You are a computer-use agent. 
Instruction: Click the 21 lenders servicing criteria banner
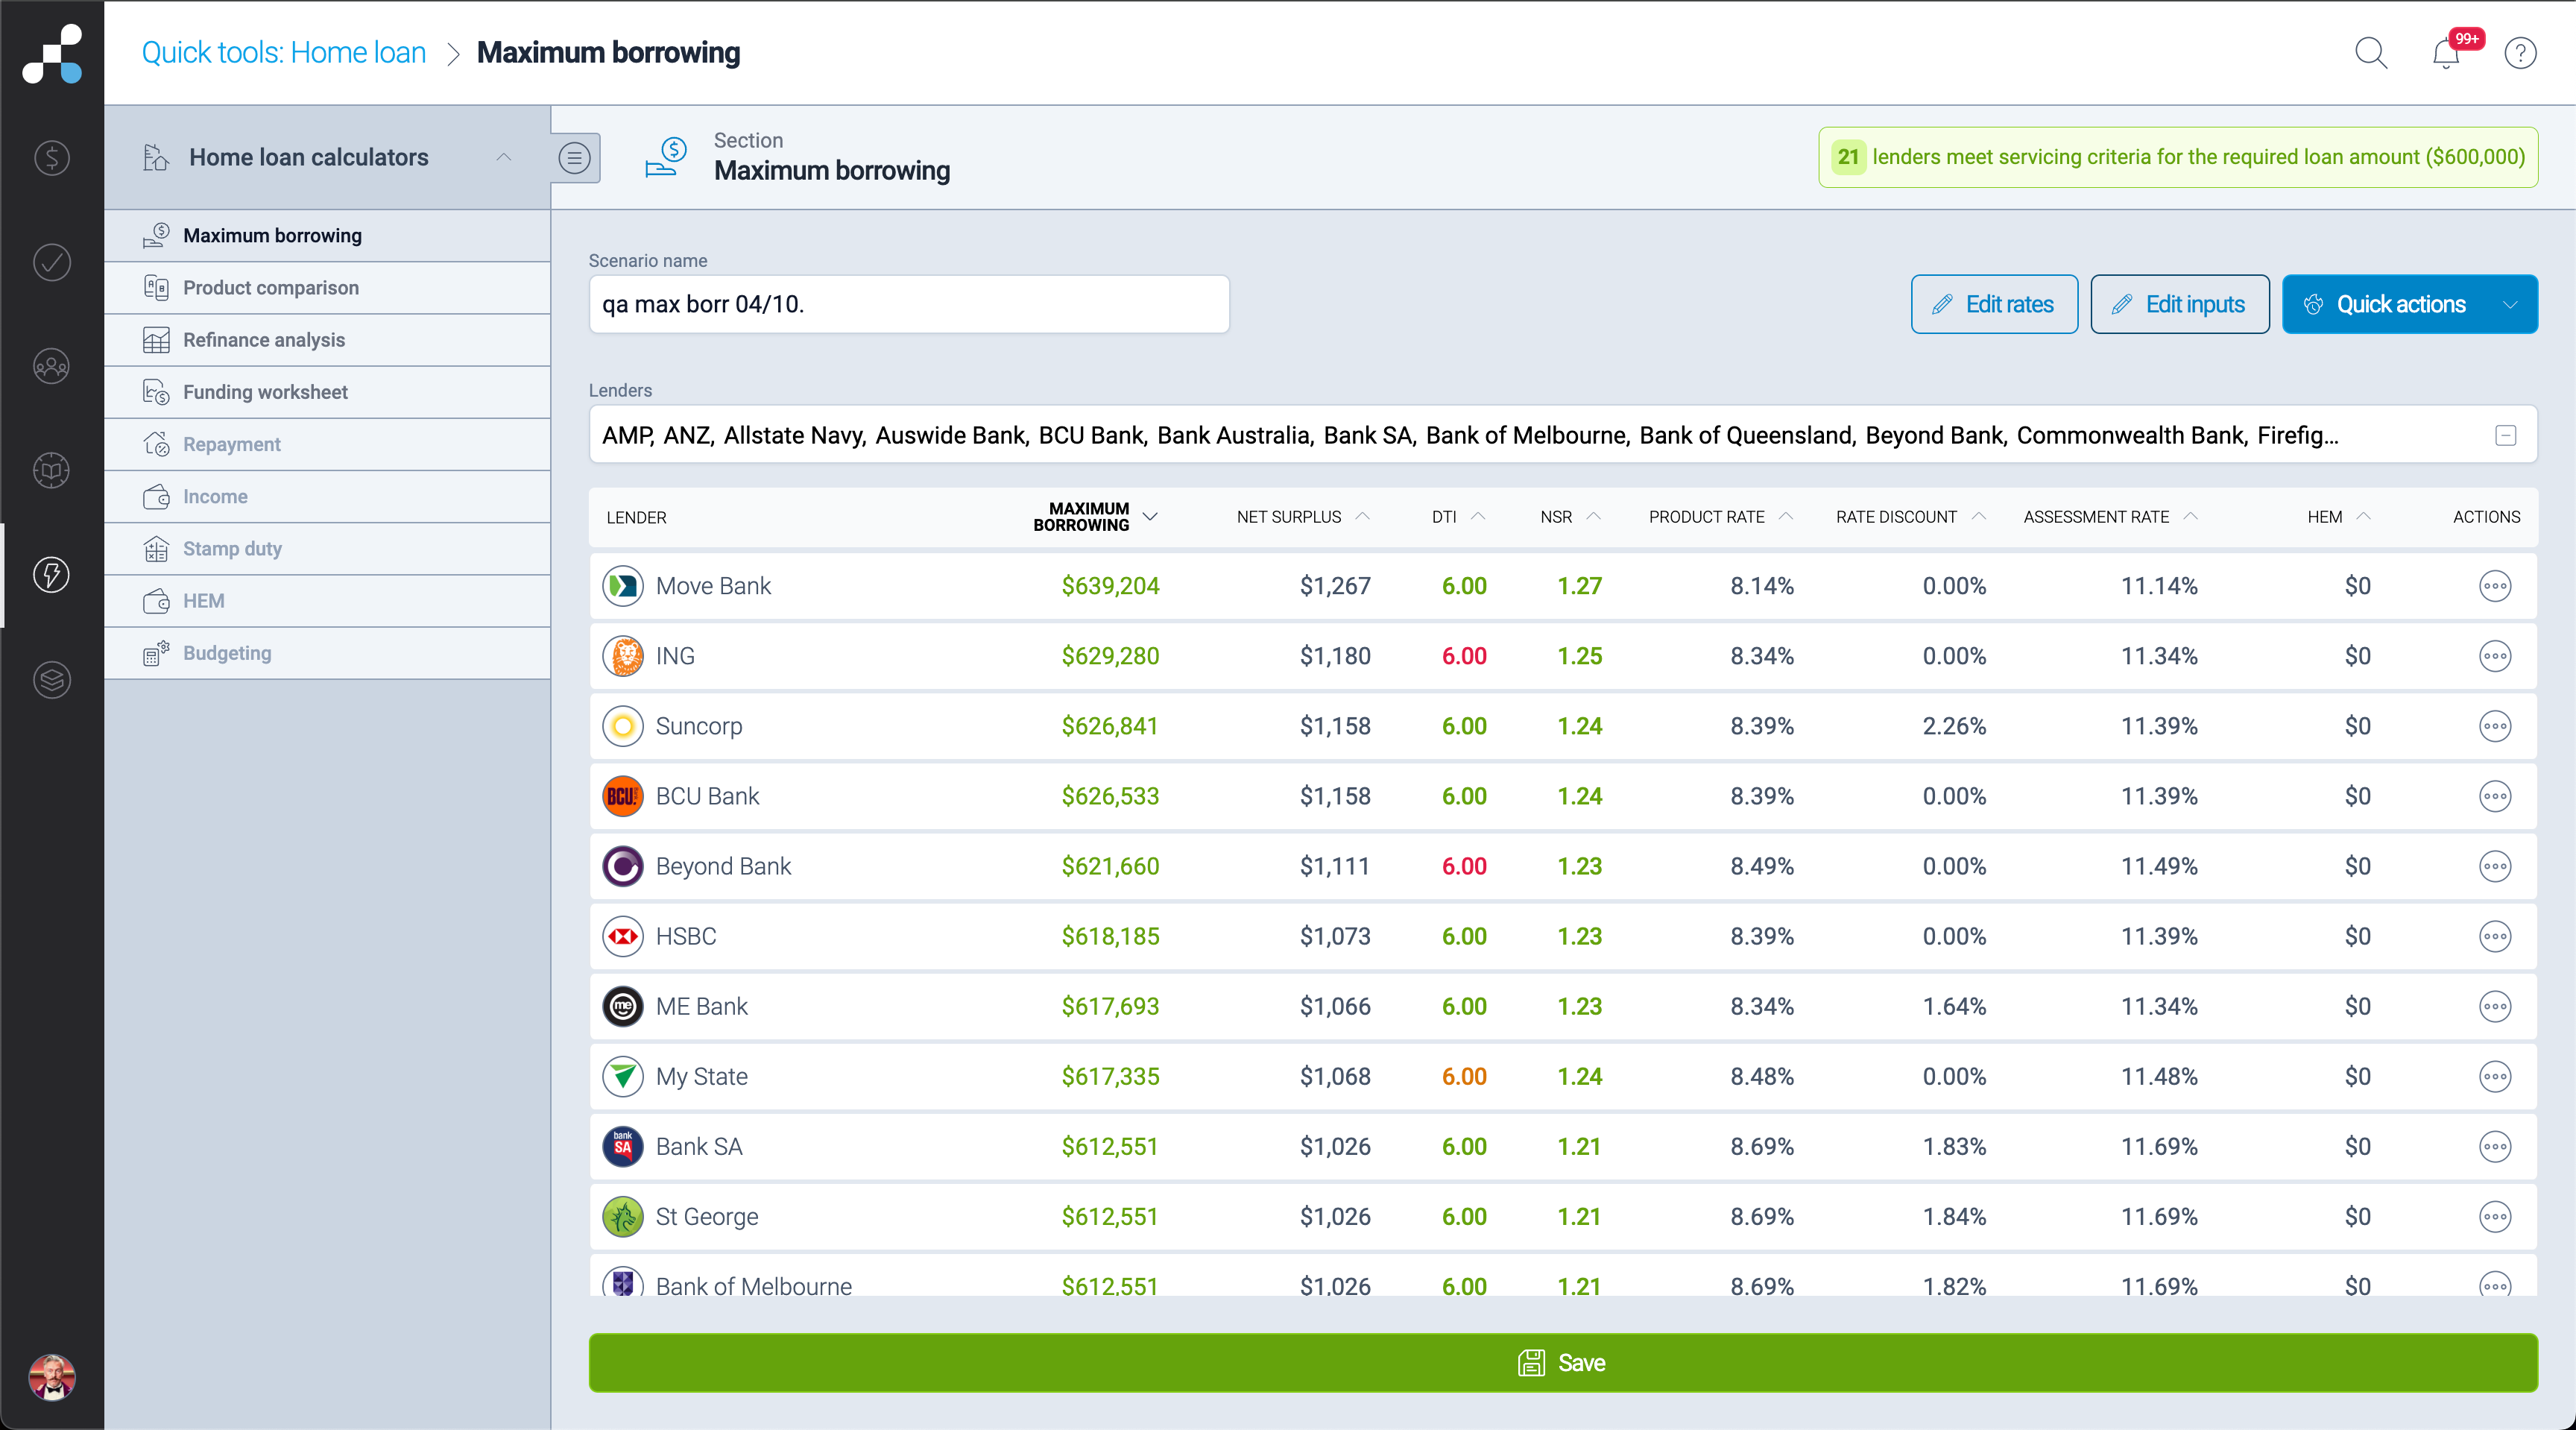coord(2178,157)
